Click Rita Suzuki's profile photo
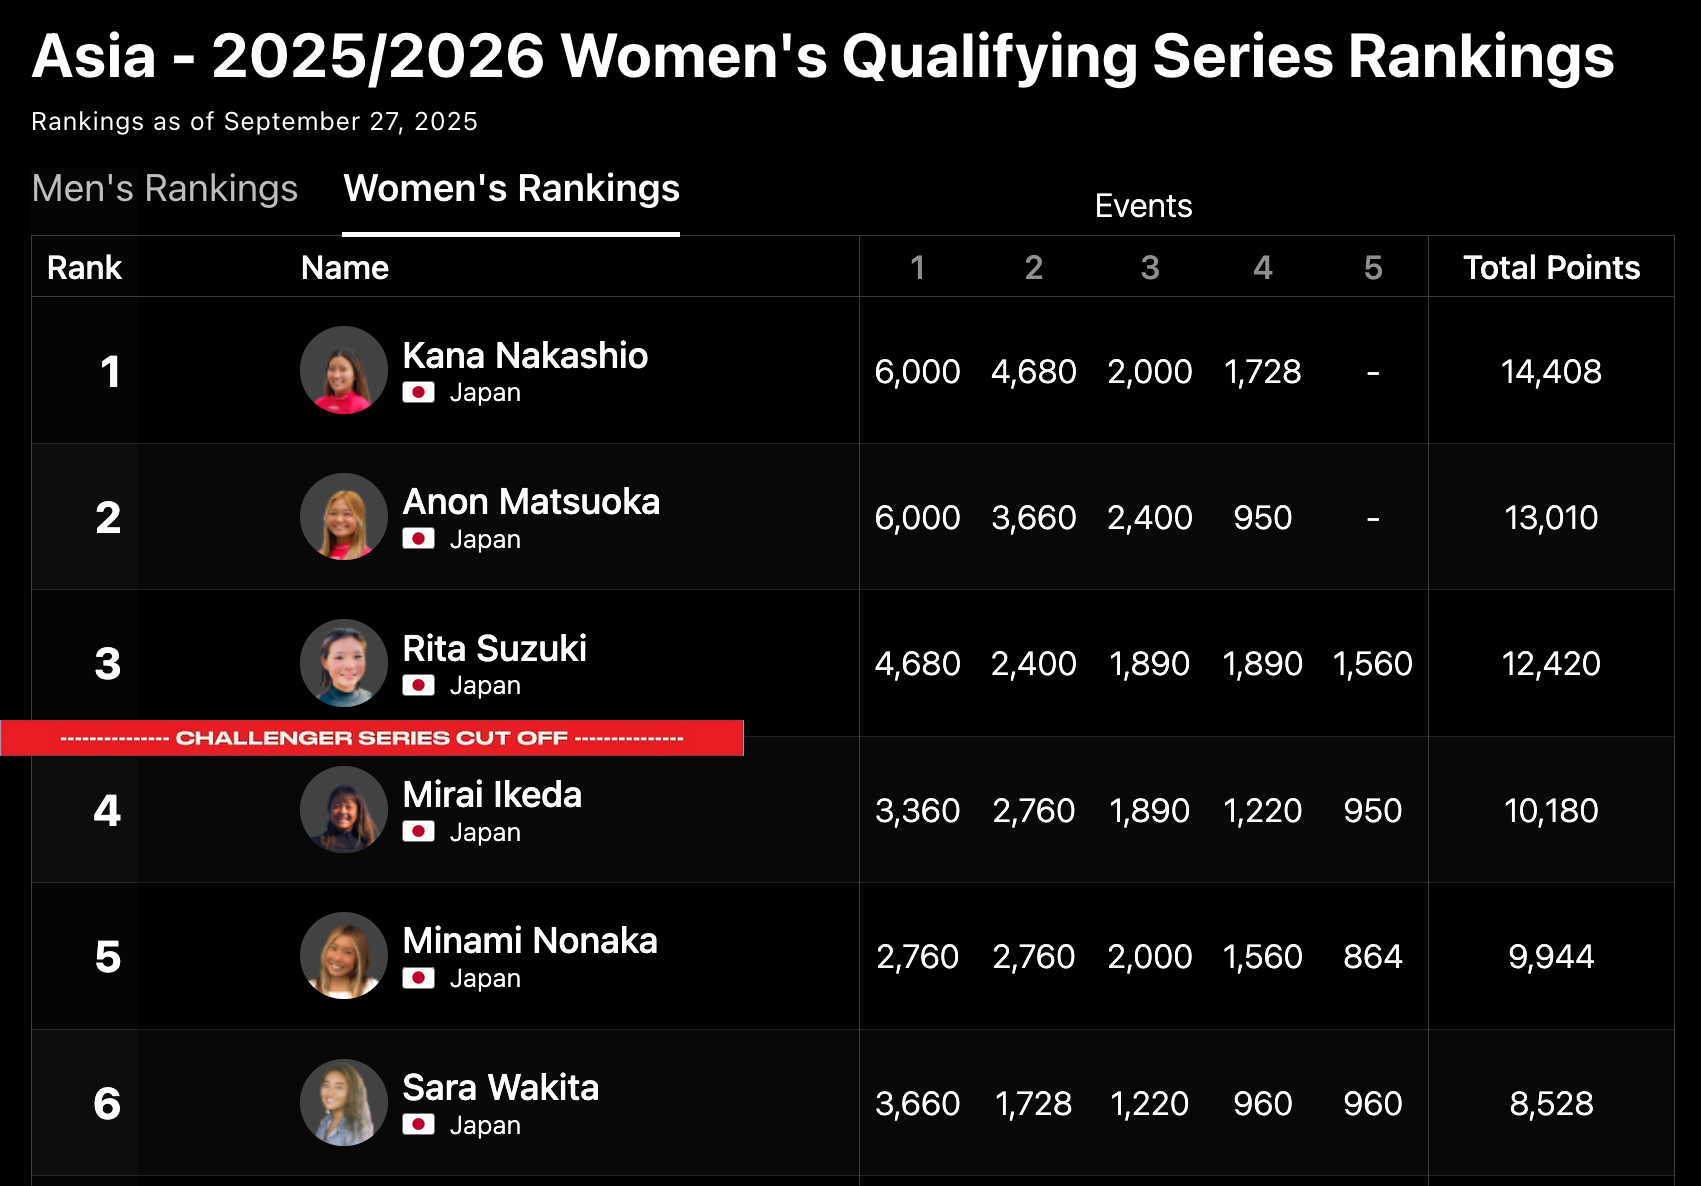Screen dimensions: 1701x1186 (x=343, y=663)
